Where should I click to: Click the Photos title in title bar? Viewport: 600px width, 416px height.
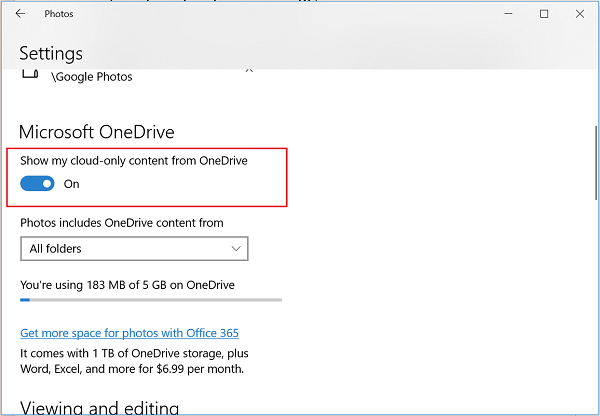pyautogui.click(x=59, y=14)
